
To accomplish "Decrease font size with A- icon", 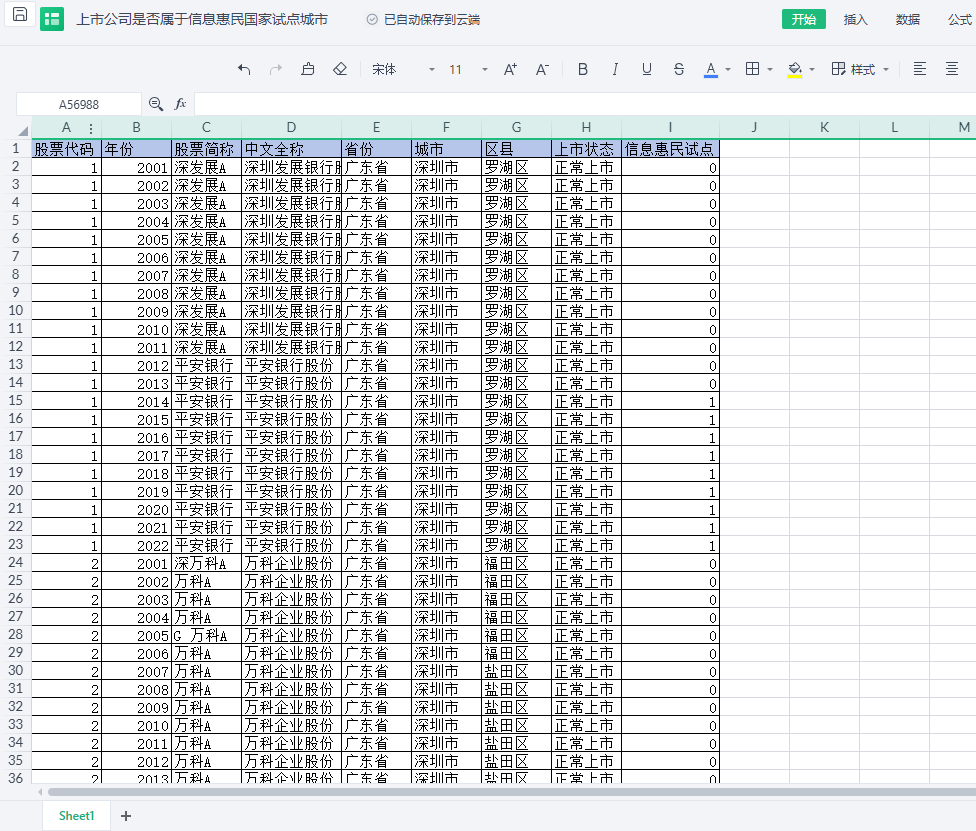I will point(542,69).
